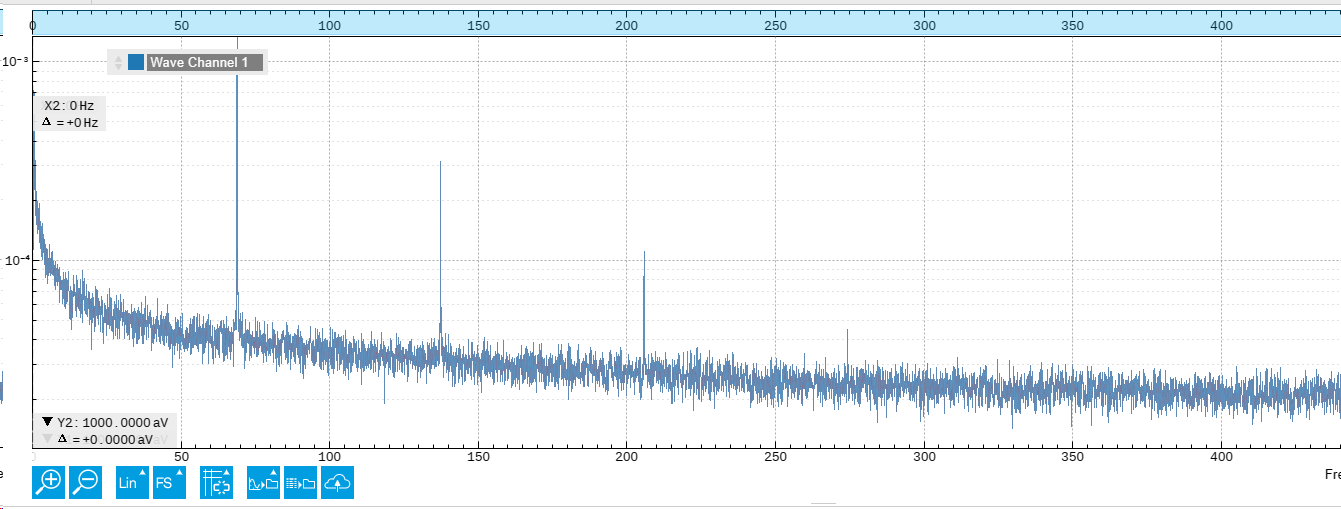Click the legend reorder up-down arrows
1341x509 pixels.
pos(118,63)
